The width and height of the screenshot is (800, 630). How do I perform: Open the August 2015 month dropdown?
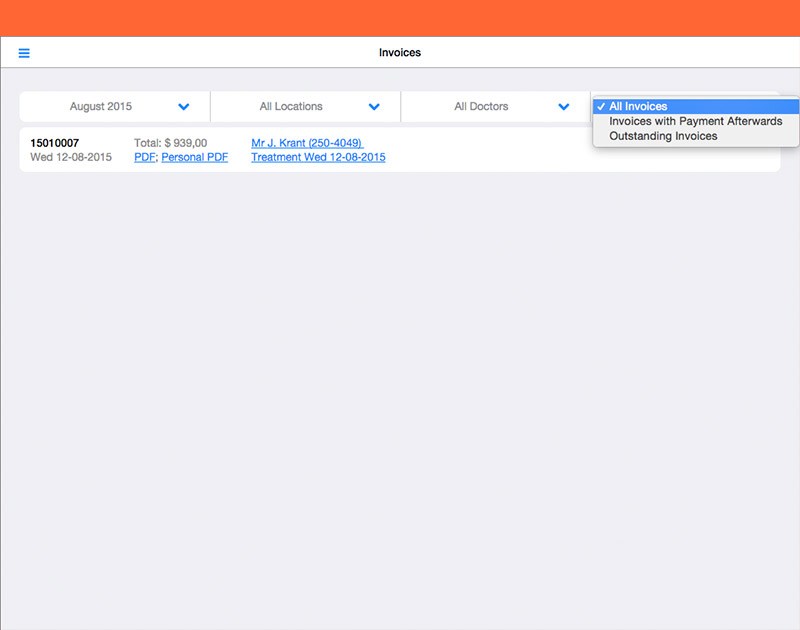(x=115, y=107)
